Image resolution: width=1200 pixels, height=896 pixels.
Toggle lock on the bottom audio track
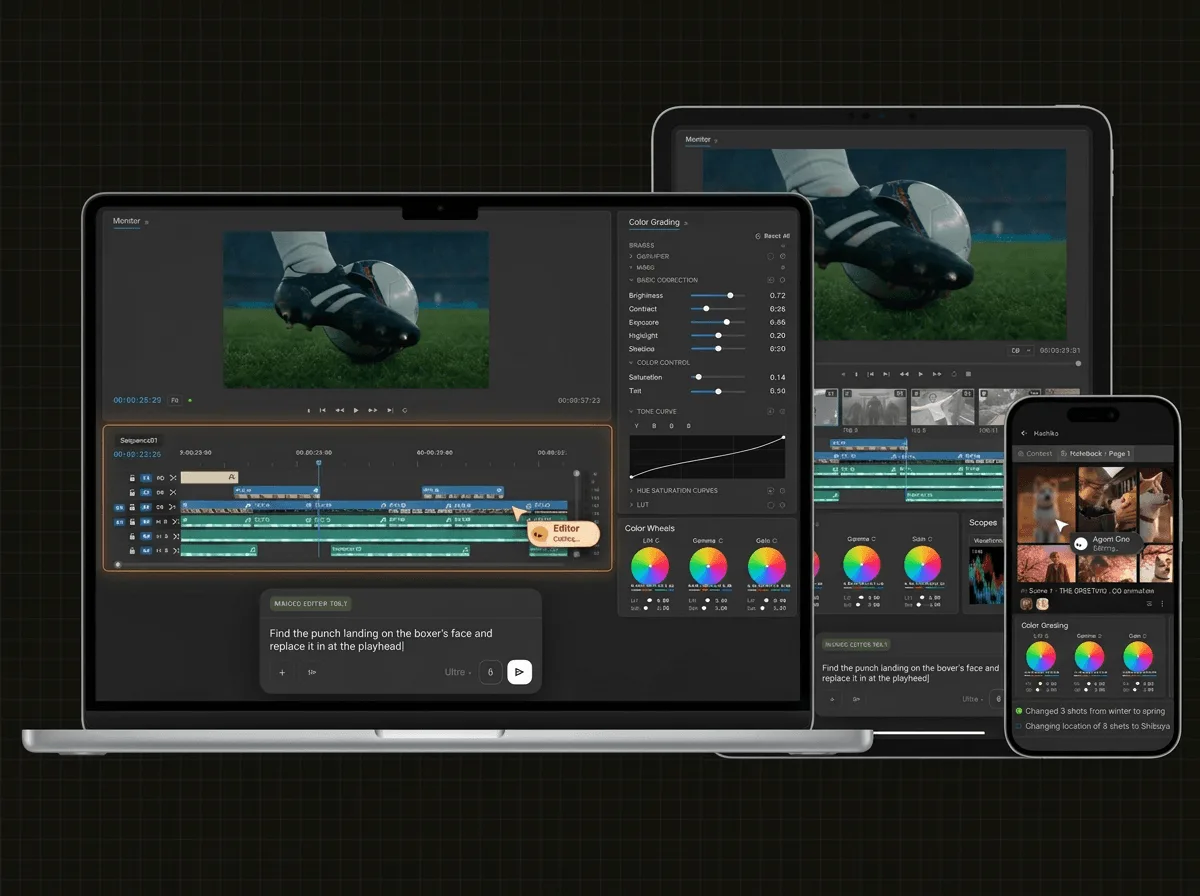point(132,550)
